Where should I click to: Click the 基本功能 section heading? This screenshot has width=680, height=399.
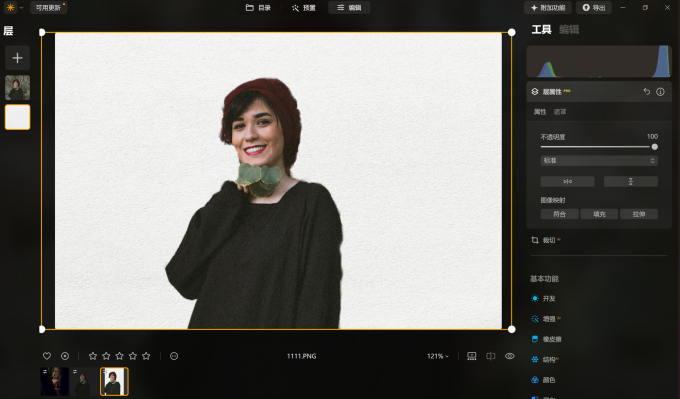544,278
